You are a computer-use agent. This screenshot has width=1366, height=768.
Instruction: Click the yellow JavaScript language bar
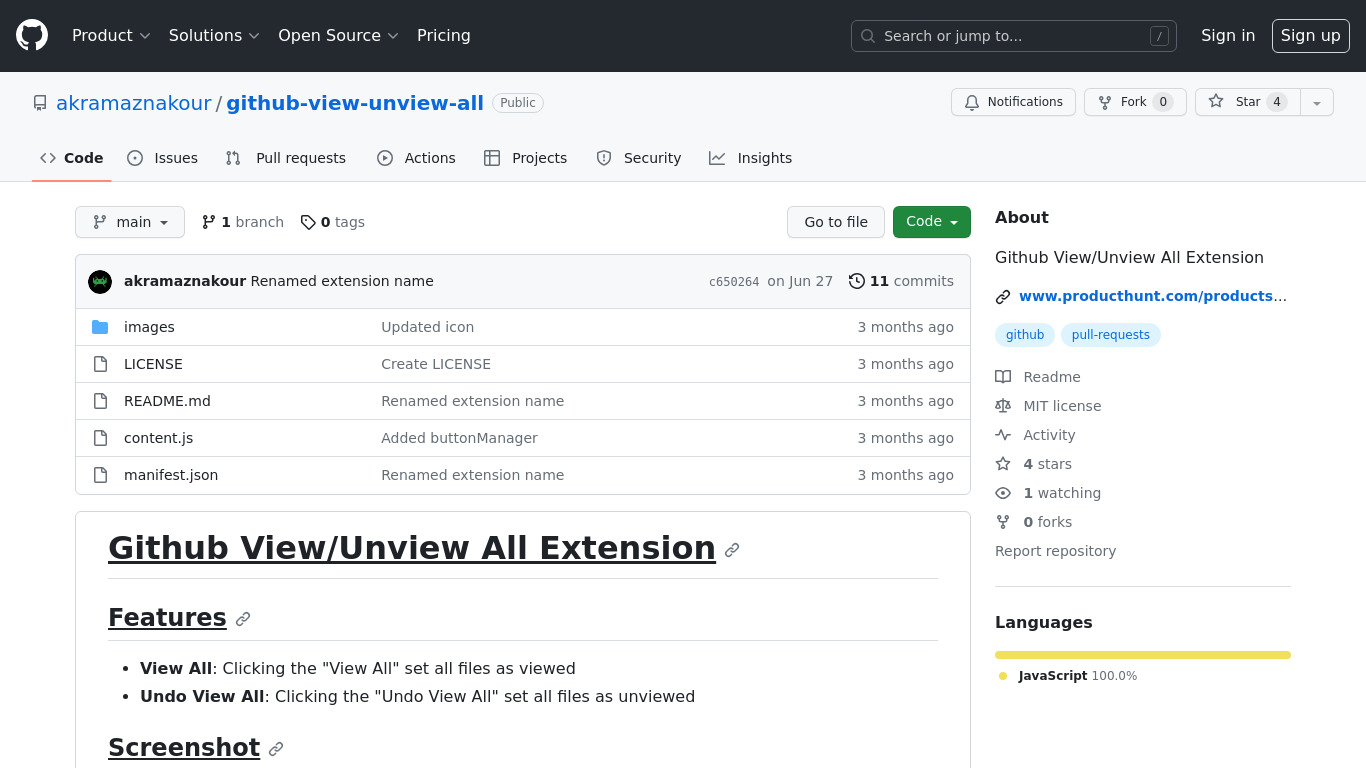[1143, 655]
